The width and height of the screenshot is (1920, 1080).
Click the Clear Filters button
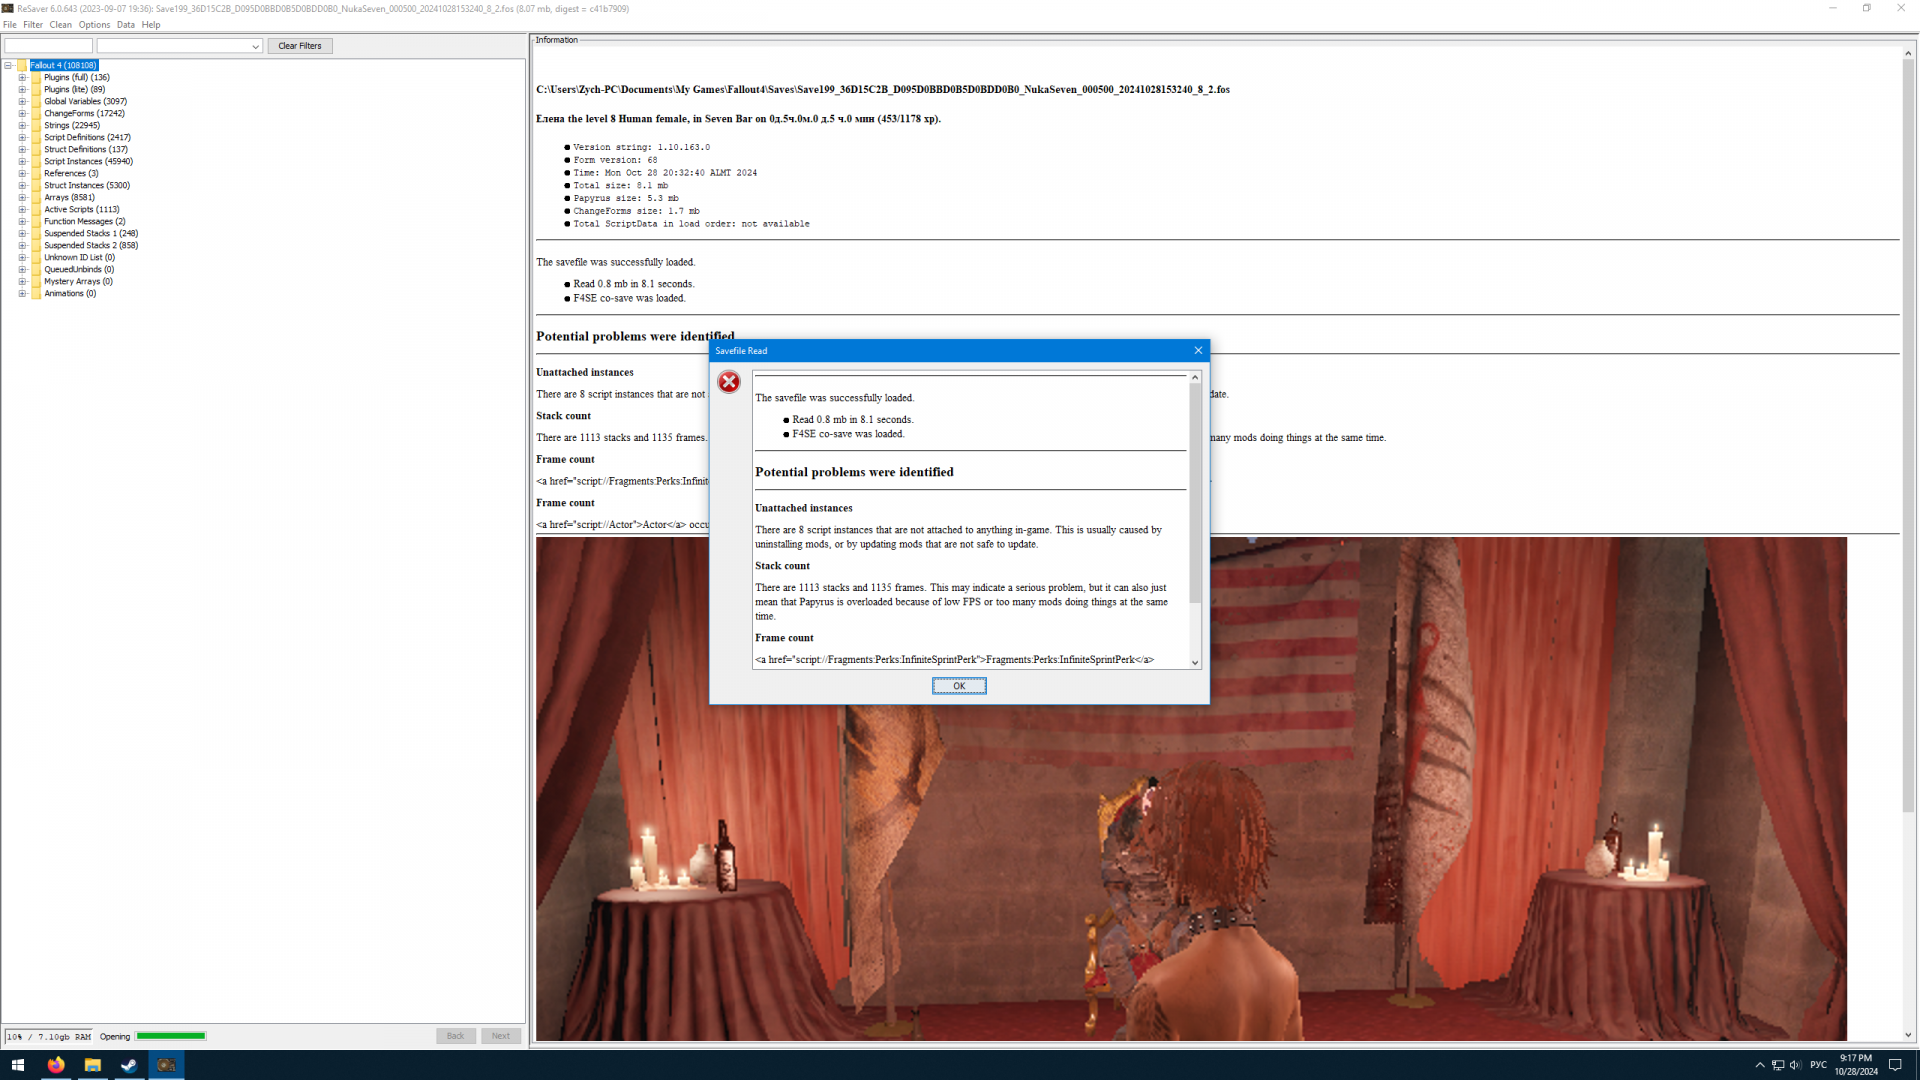click(299, 46)
